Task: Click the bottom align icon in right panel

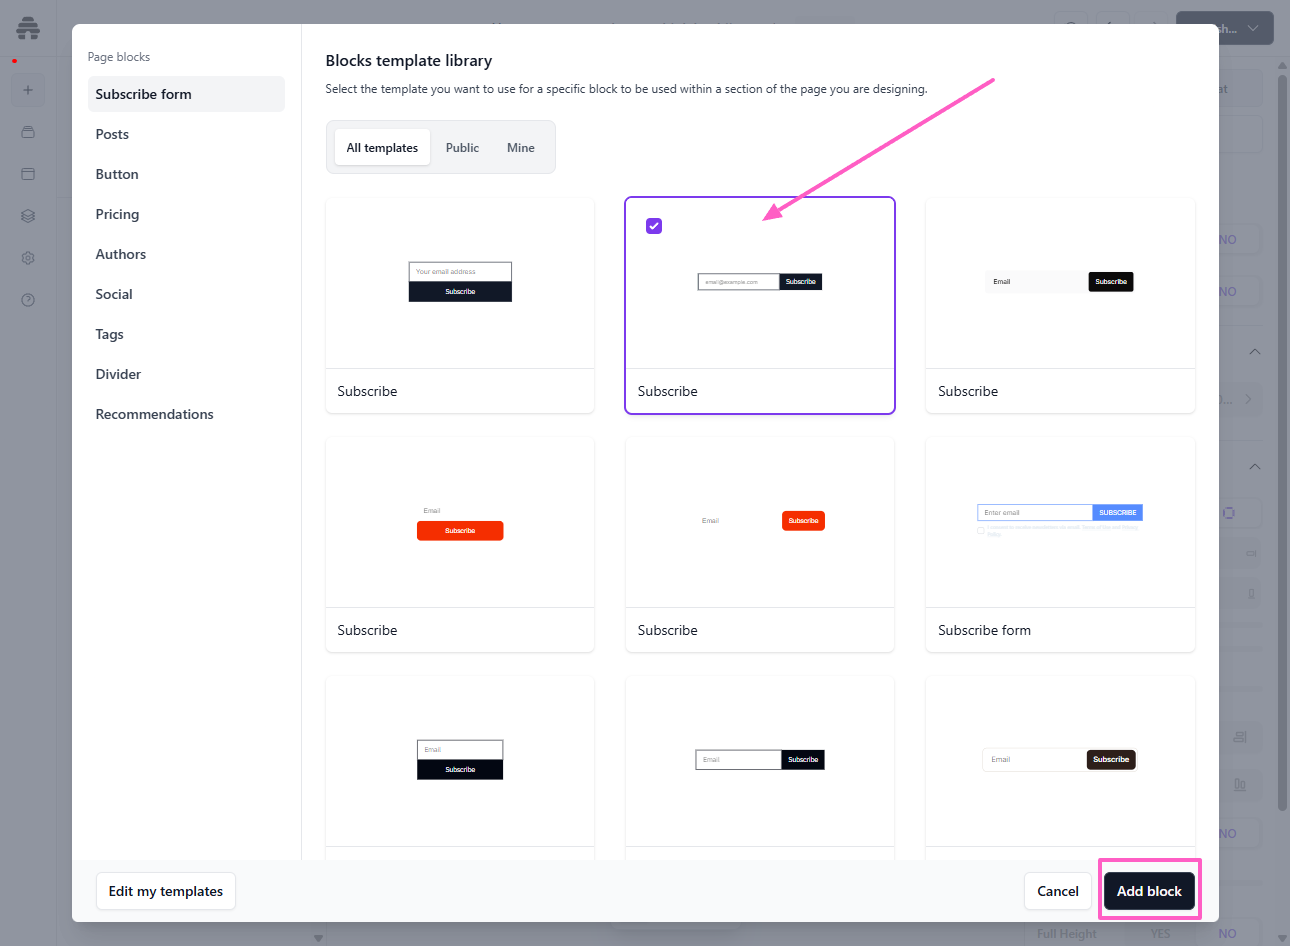Action: point(1240,784)
